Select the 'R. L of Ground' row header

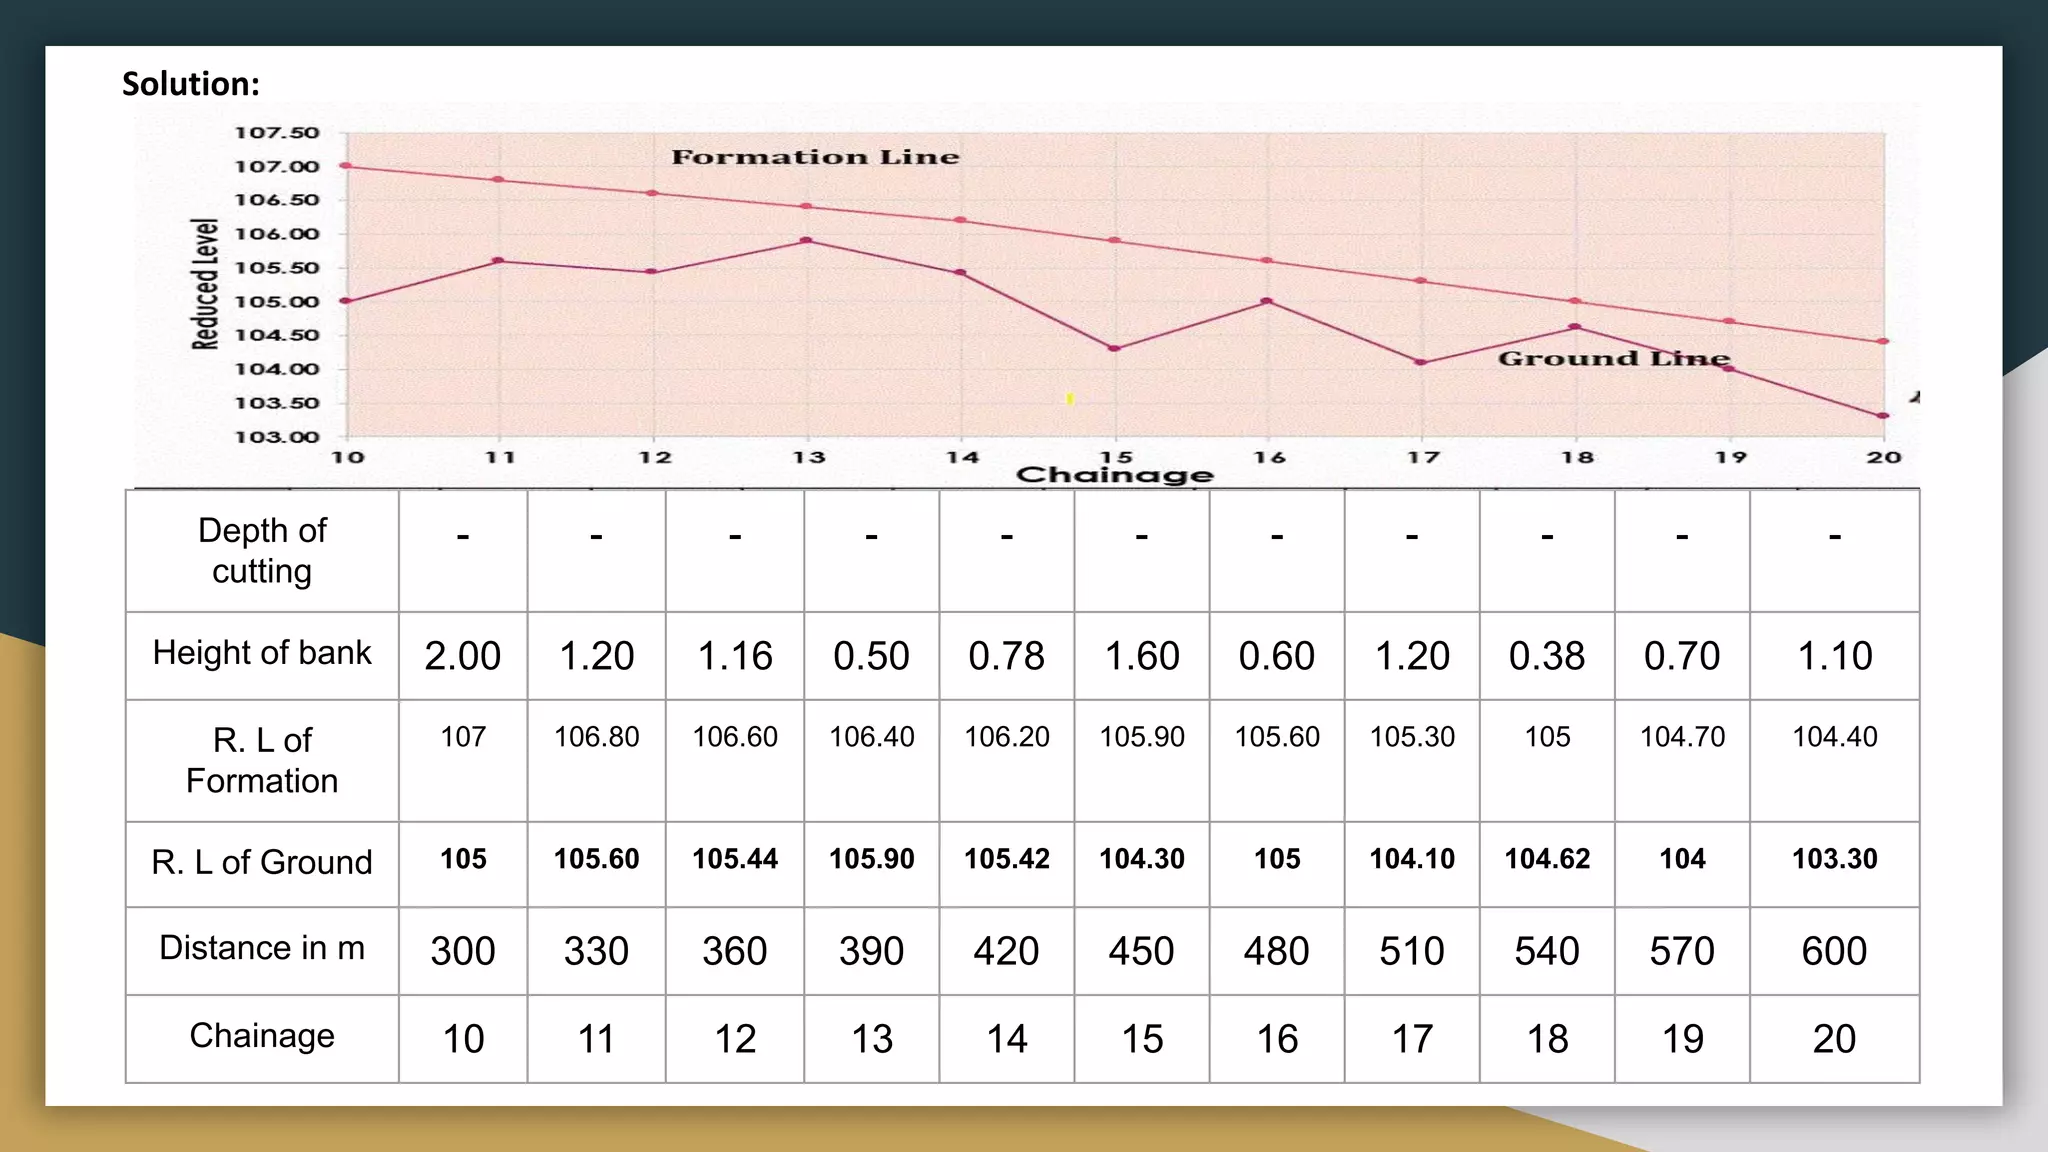pyautogui.click(x=262, y=862)
